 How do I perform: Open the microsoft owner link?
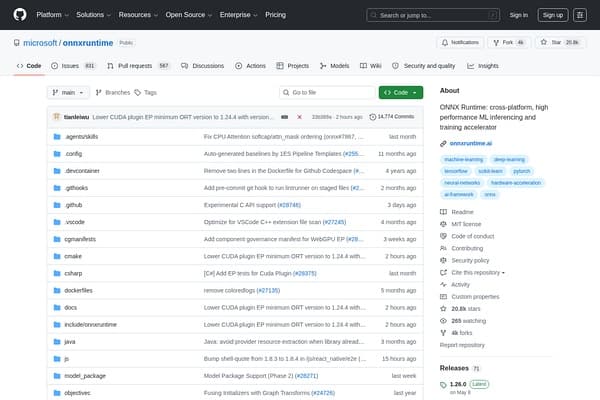[x=40, y=43]
